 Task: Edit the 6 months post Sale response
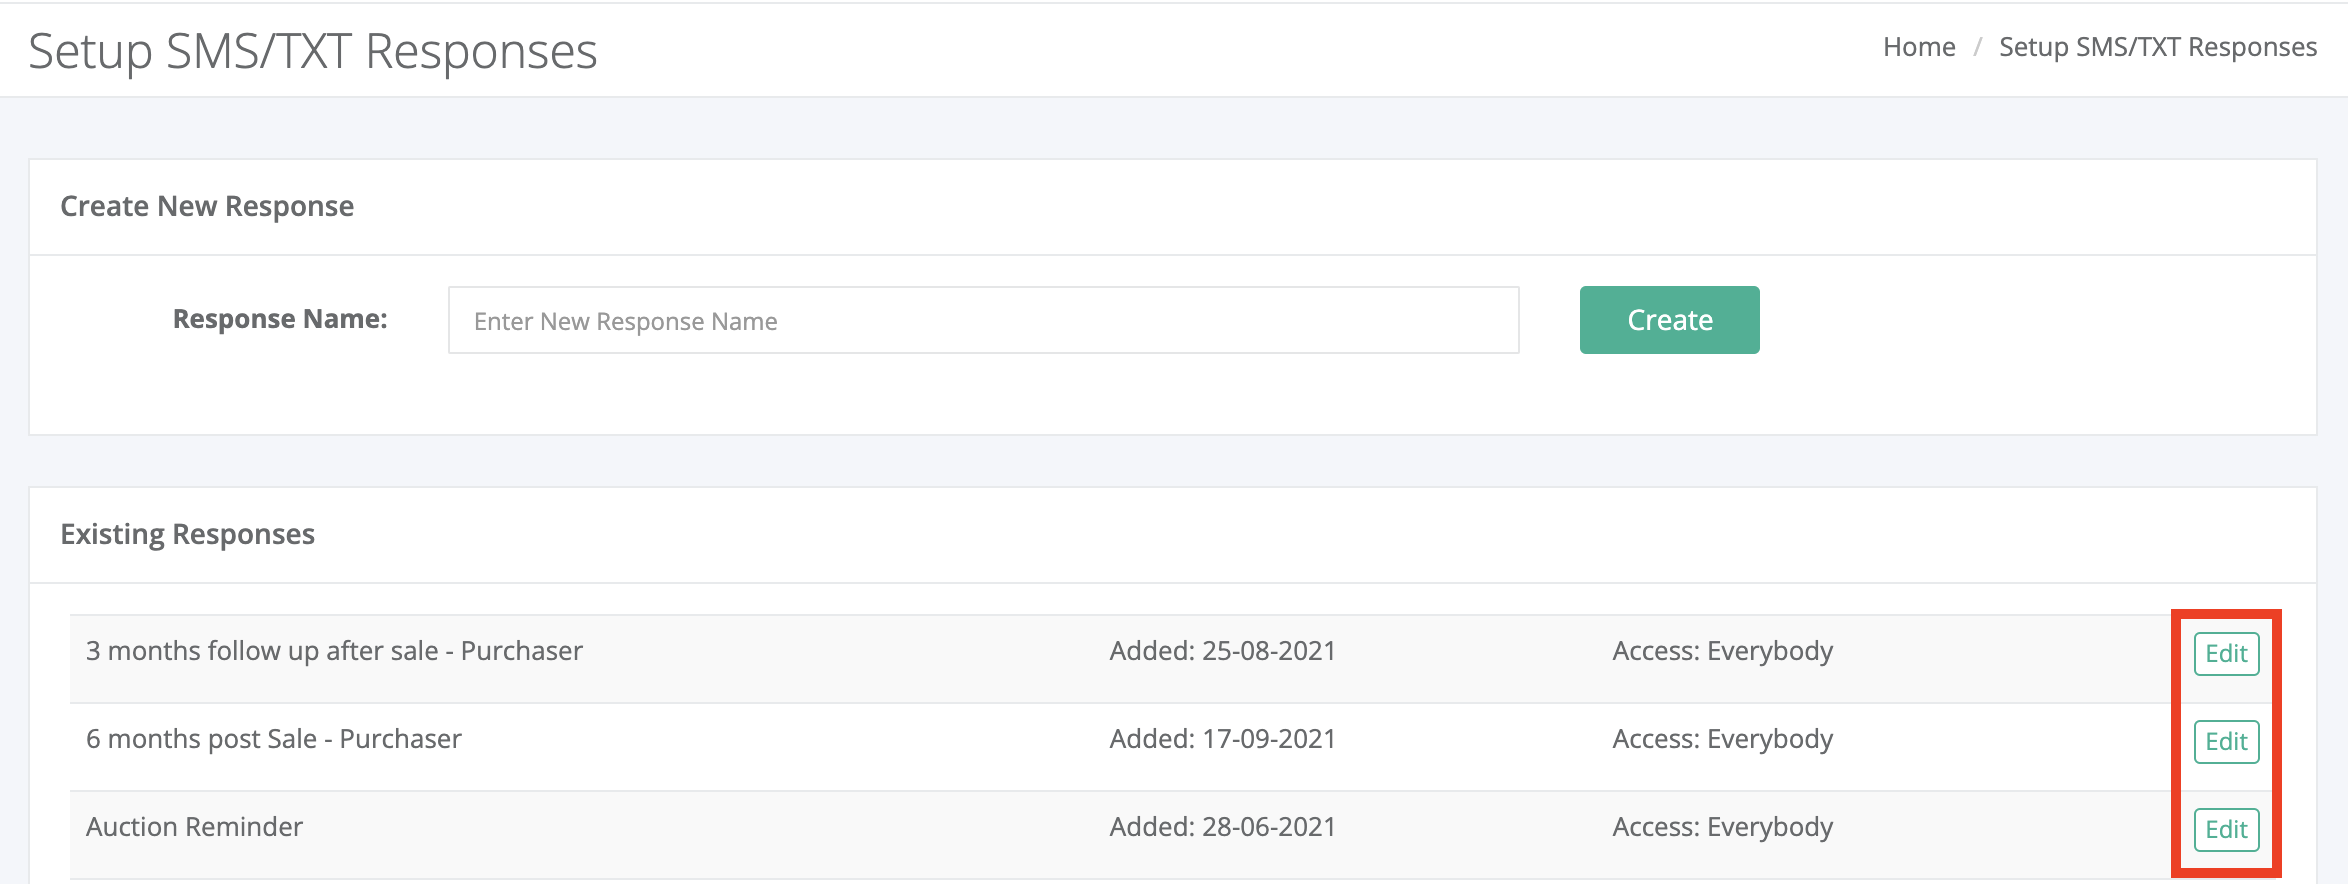(2226, 742)
